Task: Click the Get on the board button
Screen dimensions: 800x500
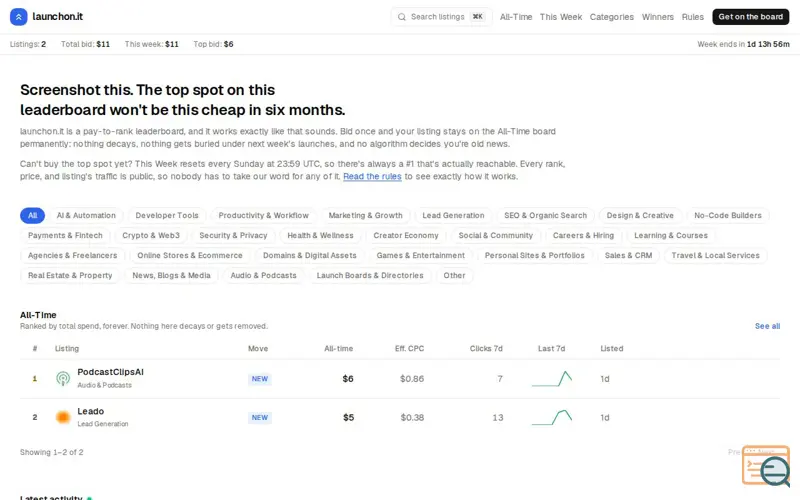Action: pyautogui.click(x=751, y=17)
